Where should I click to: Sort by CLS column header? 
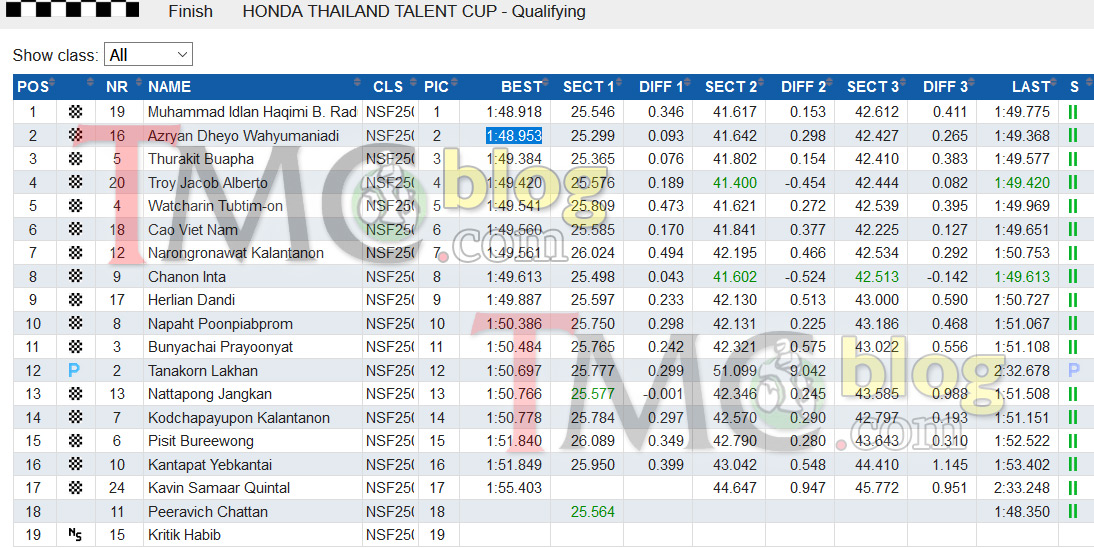(391, 87)
